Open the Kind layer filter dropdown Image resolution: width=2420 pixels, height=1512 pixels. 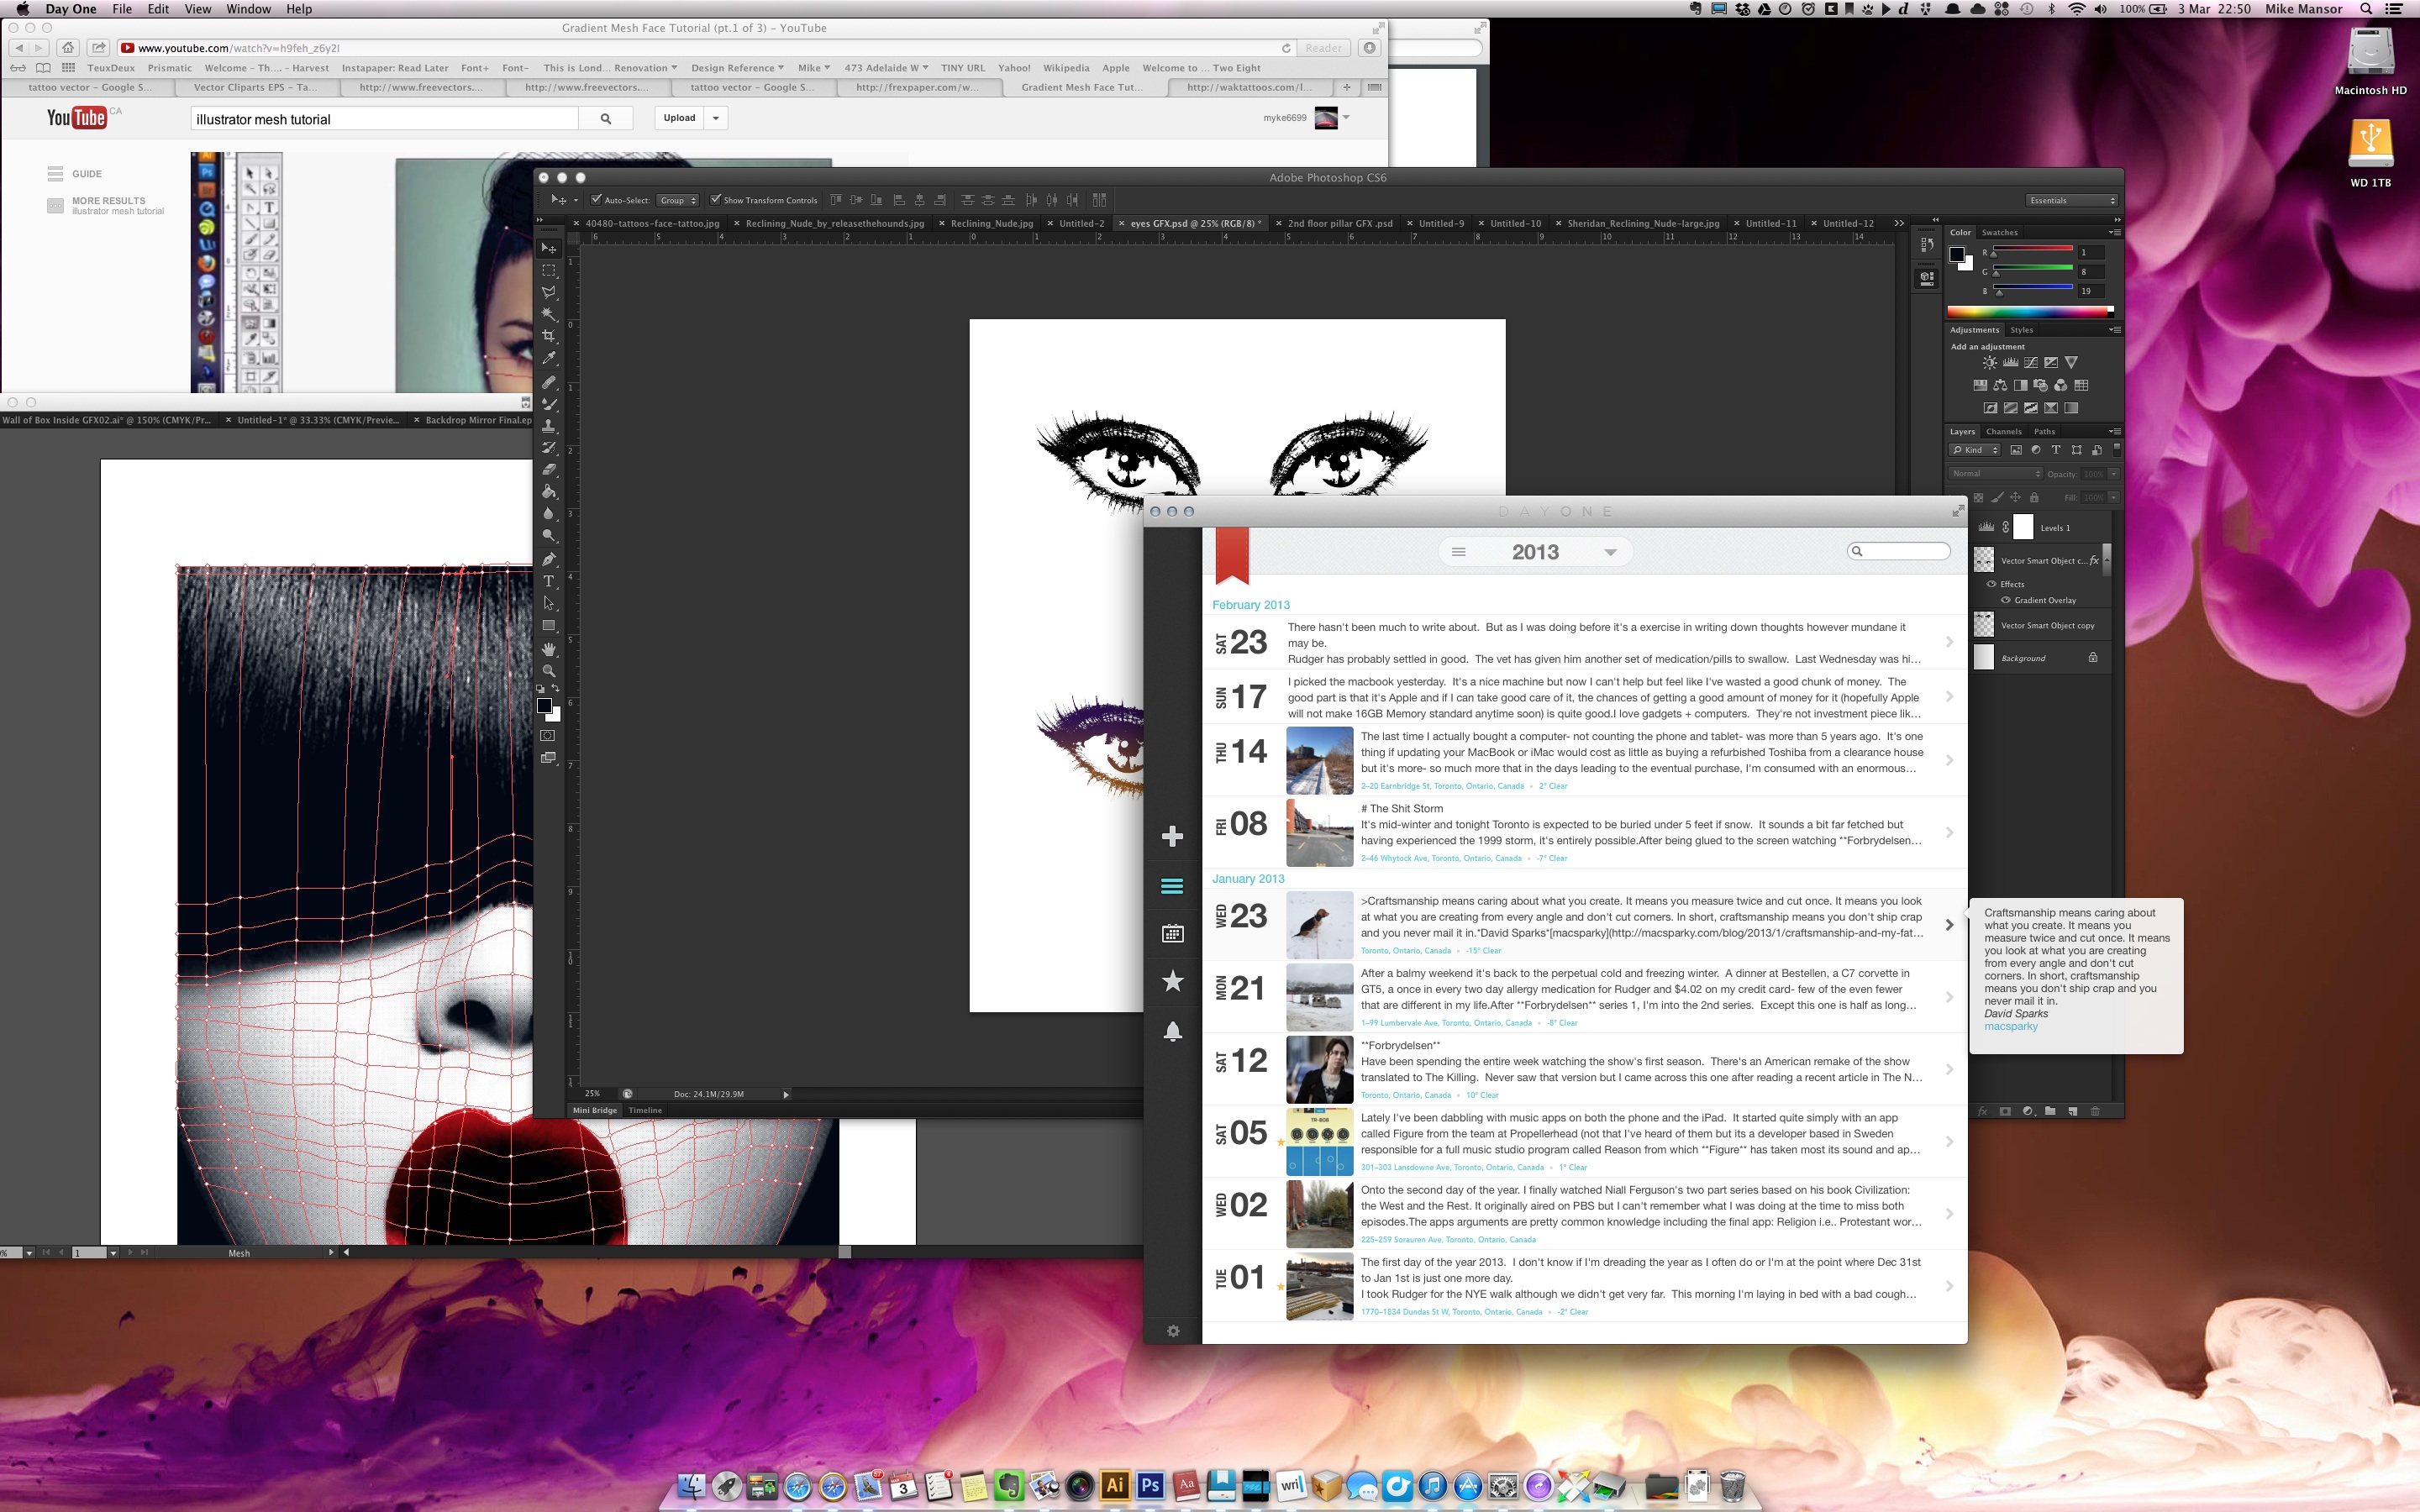pos(1974,450)
